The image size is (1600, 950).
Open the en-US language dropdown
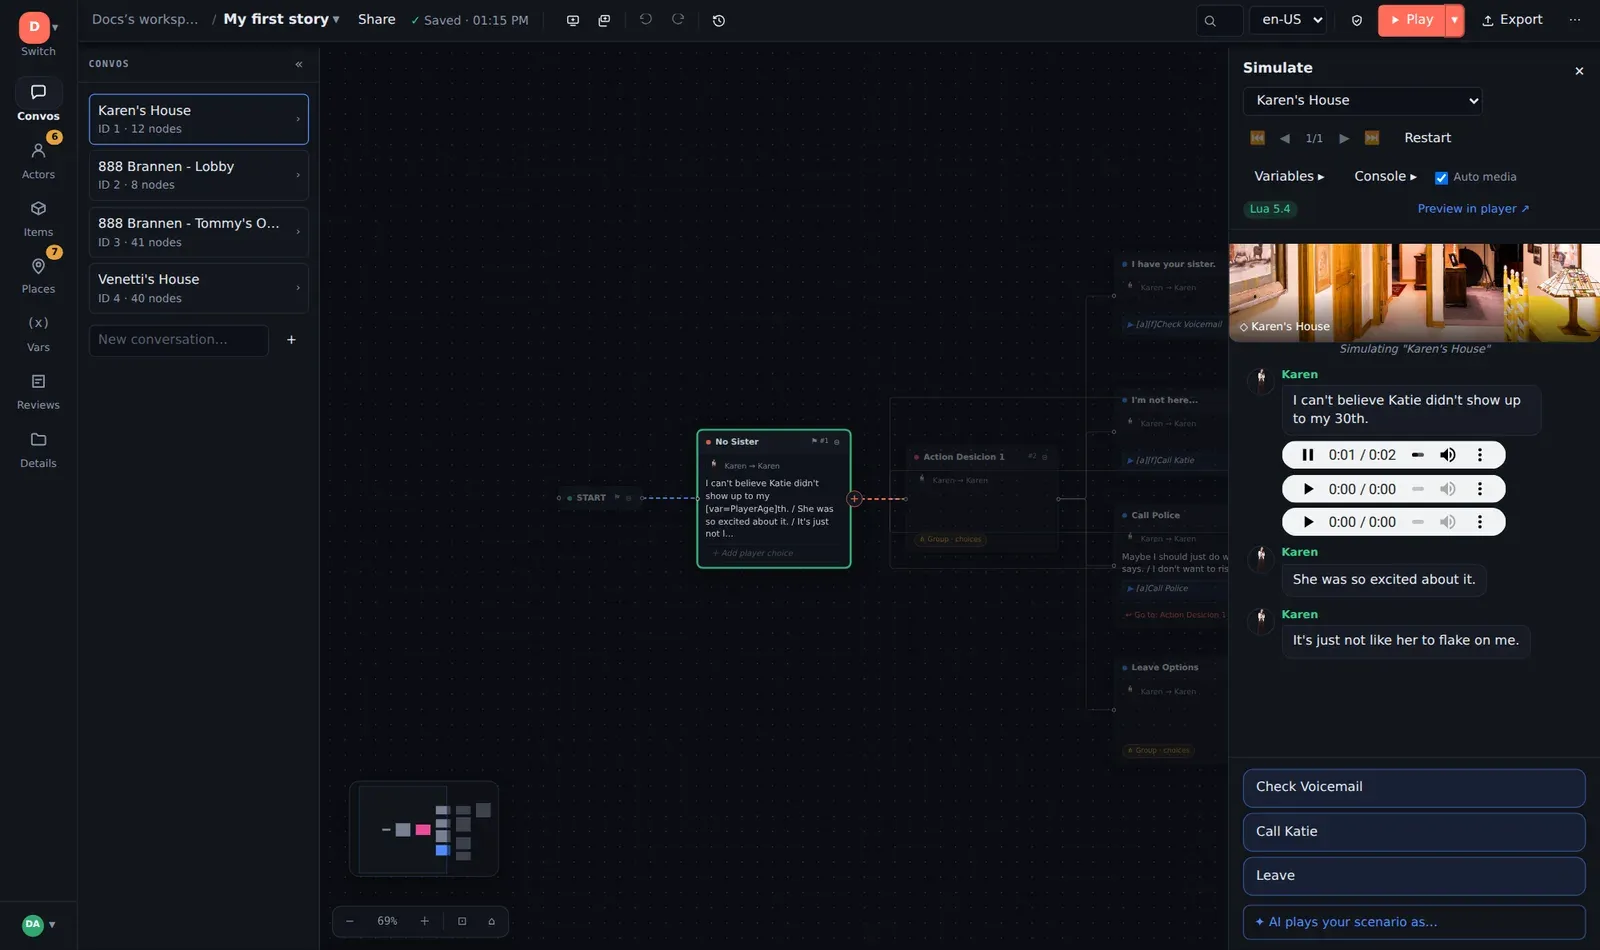coord(1288,20)
